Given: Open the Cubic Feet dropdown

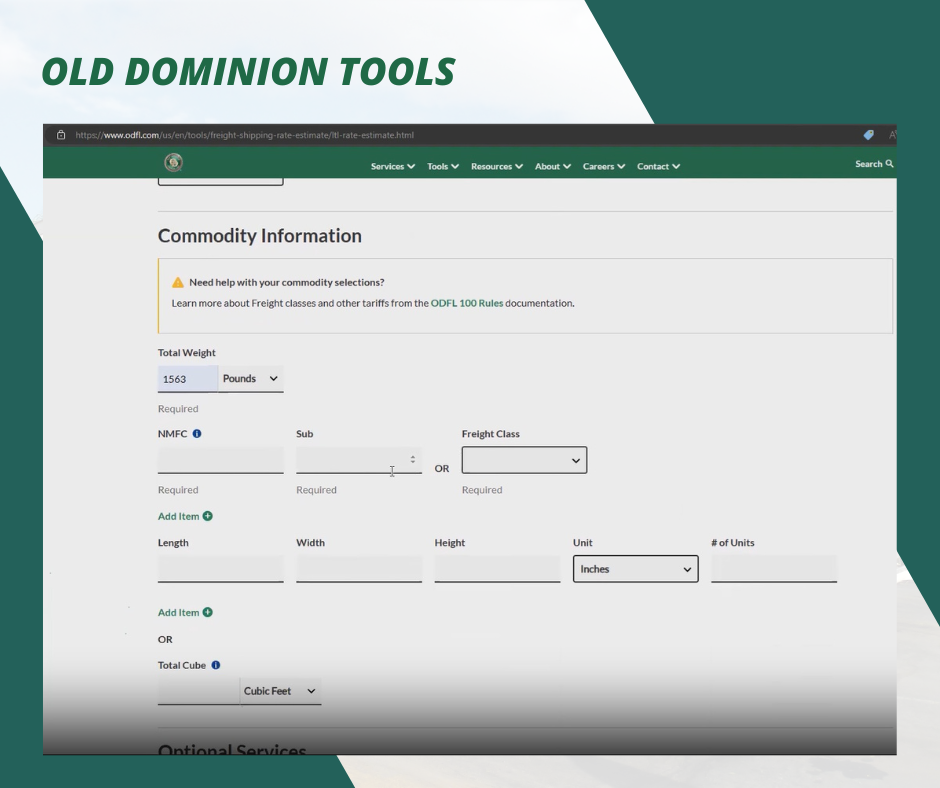Looking at the screenshot, I should [281, 691].
